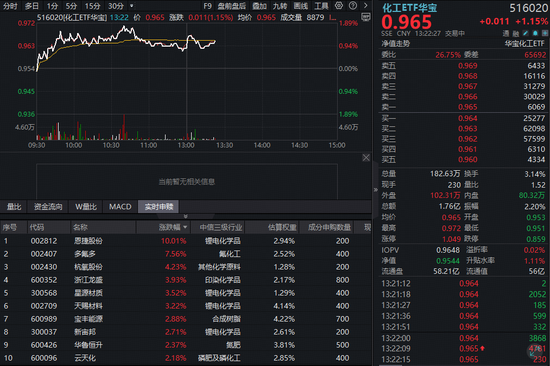Screen dimensions: 550x366
Task: Click IOPV value 0.9648
Action: [448, 250]
